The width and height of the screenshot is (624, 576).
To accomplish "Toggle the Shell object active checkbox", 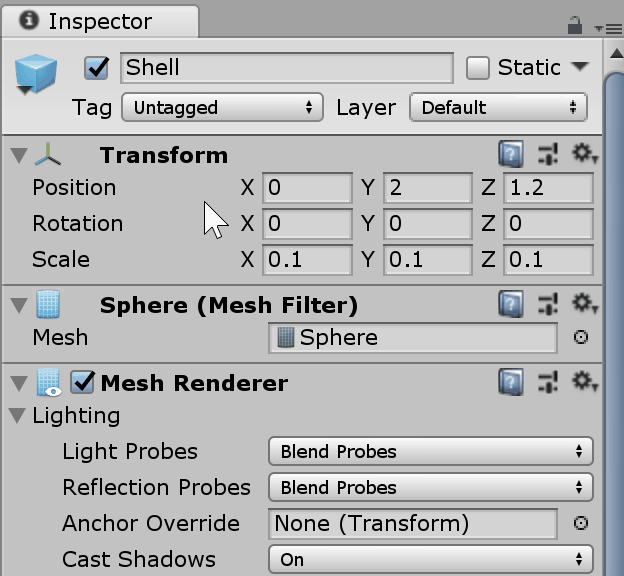I will (x=97, y=67).
